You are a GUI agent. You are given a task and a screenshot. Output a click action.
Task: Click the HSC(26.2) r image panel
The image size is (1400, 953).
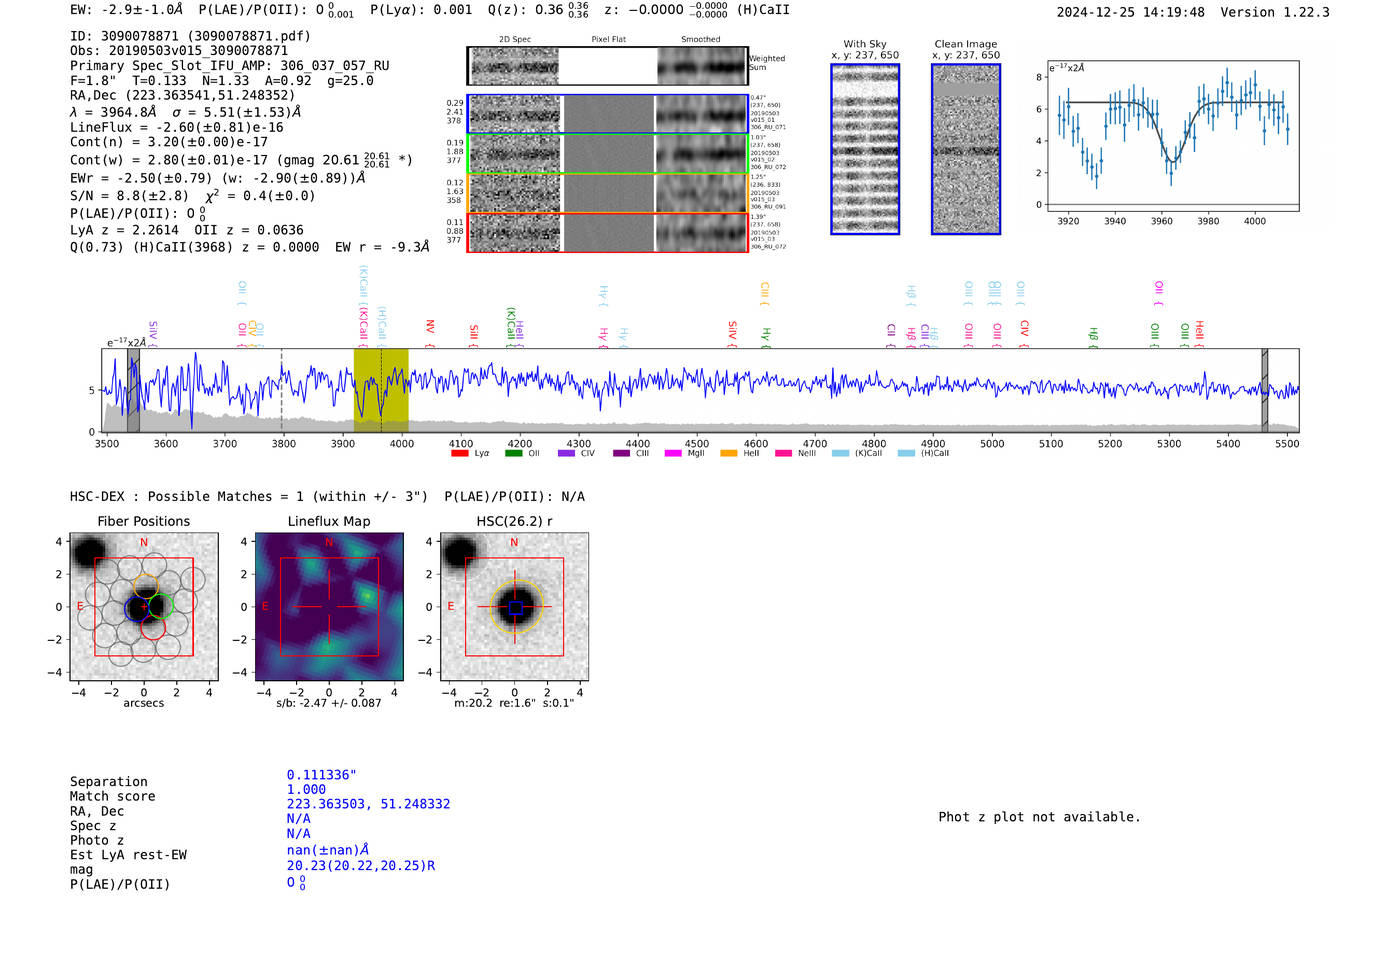click(514, 607)
